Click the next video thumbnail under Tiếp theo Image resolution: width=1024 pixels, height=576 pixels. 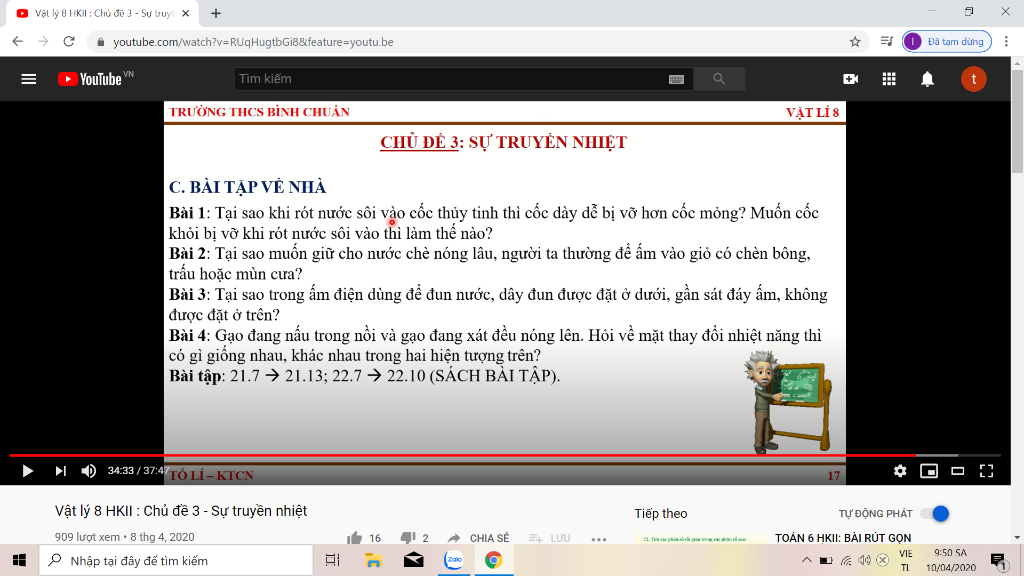(x=699, y=539)
